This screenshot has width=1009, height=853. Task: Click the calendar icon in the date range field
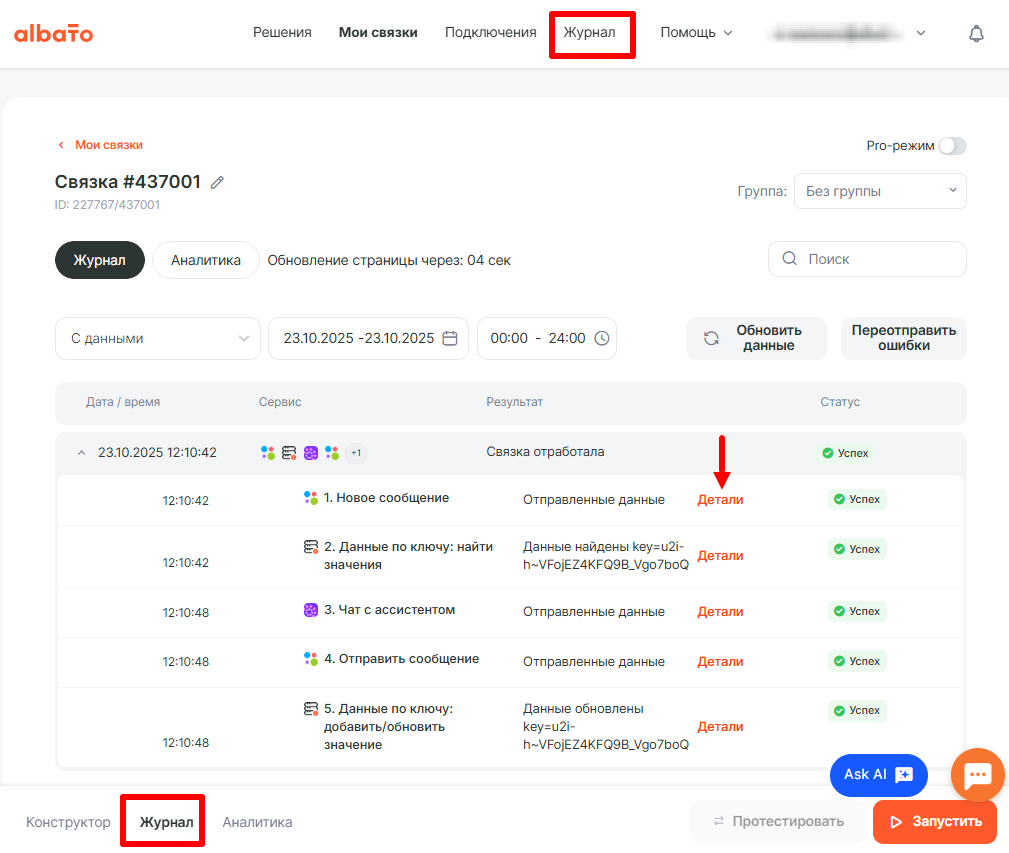(x=450, y=338)
